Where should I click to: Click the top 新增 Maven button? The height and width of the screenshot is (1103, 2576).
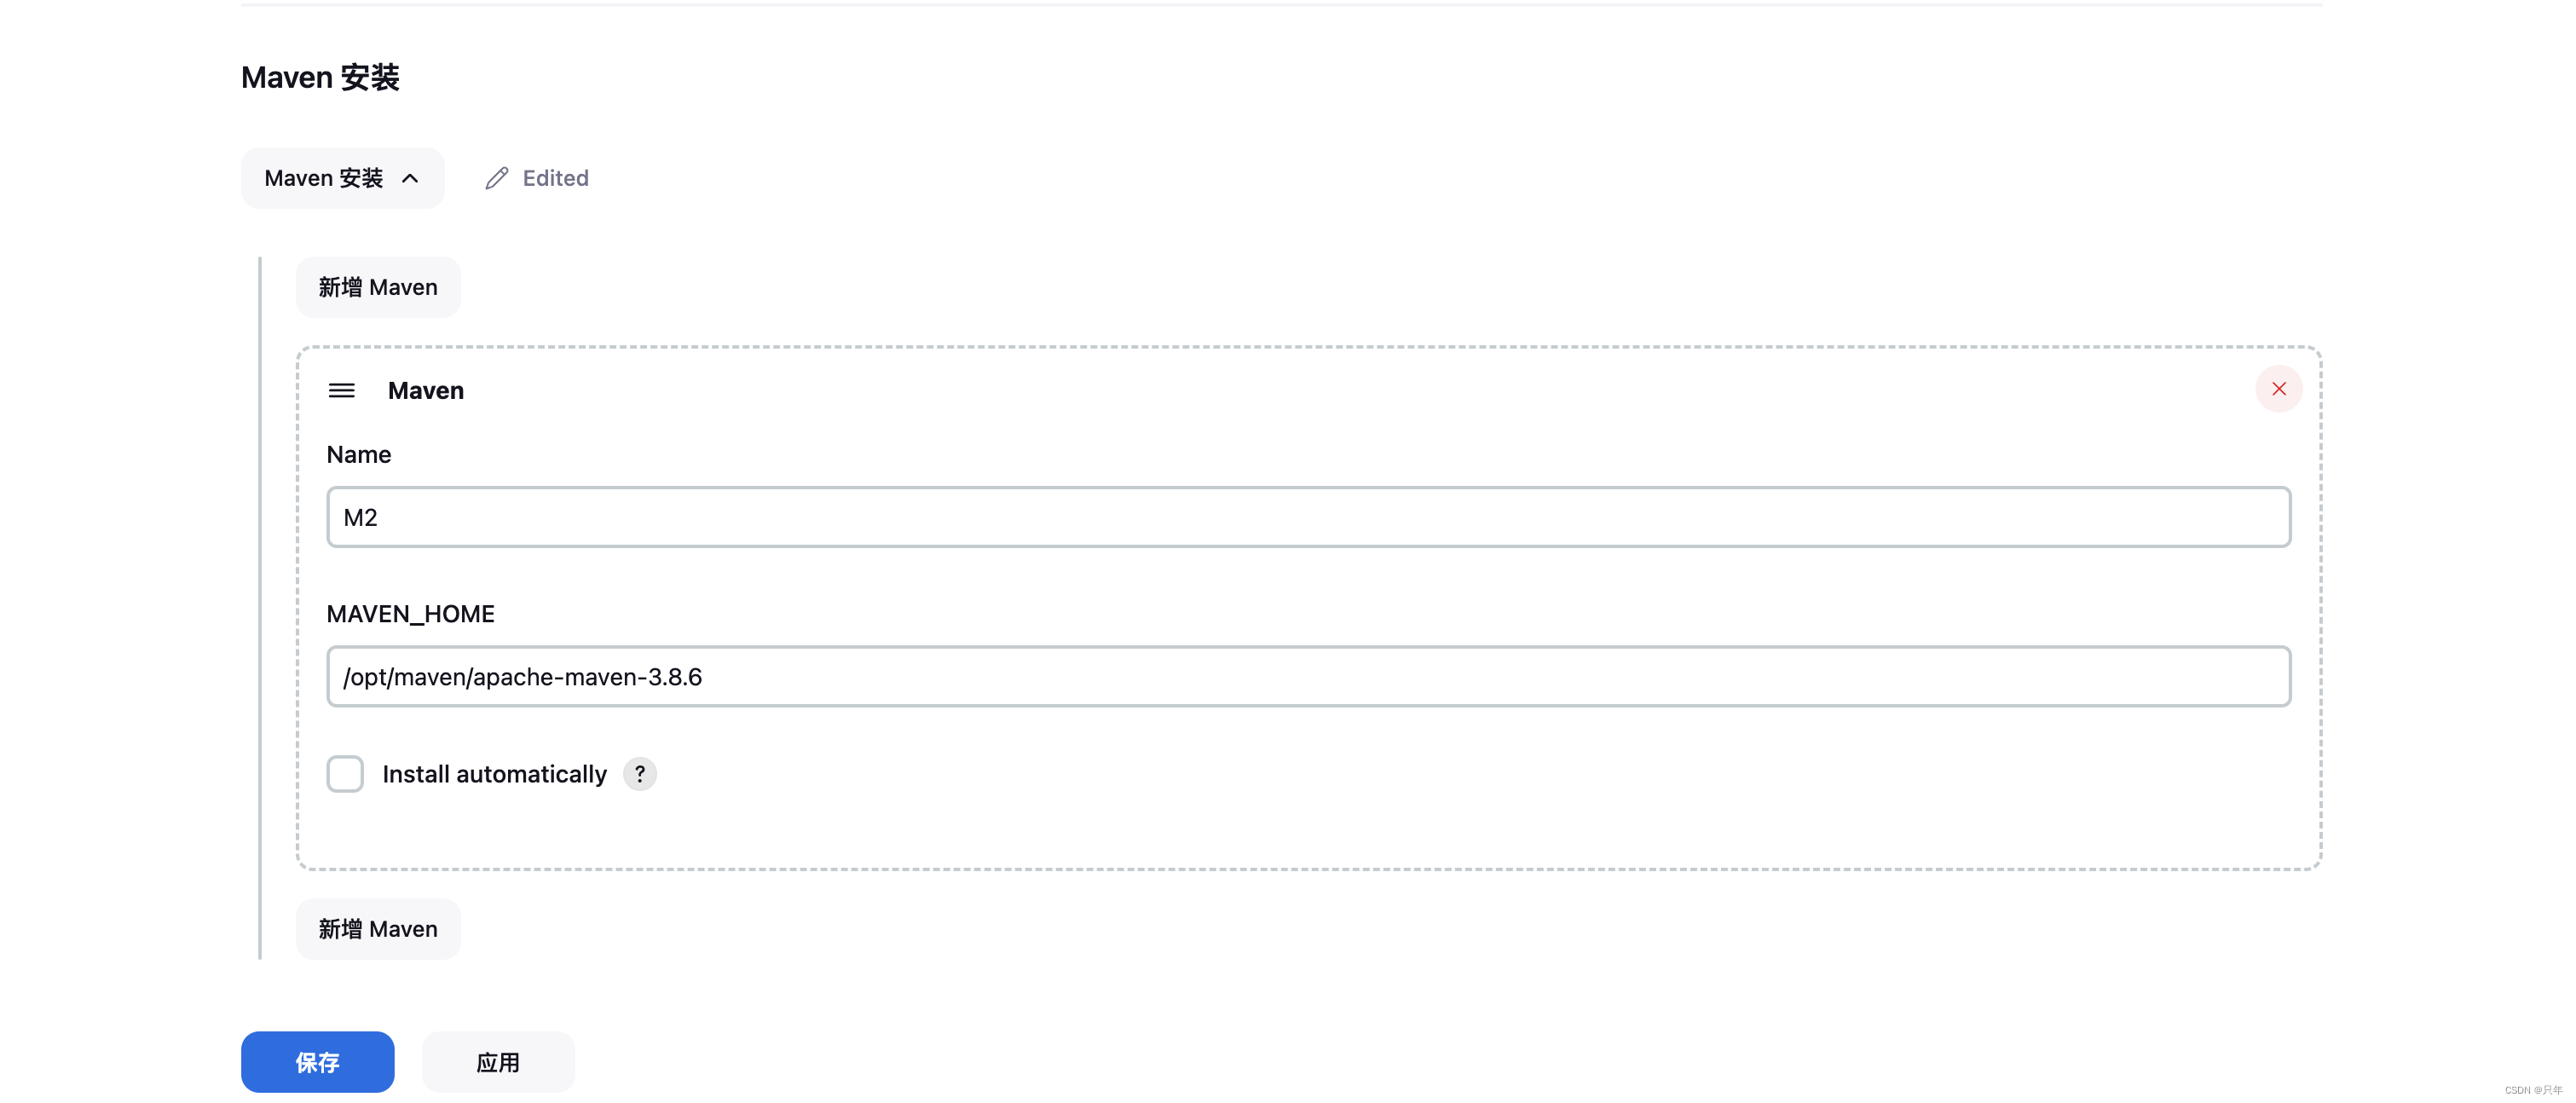coord(378,287)
